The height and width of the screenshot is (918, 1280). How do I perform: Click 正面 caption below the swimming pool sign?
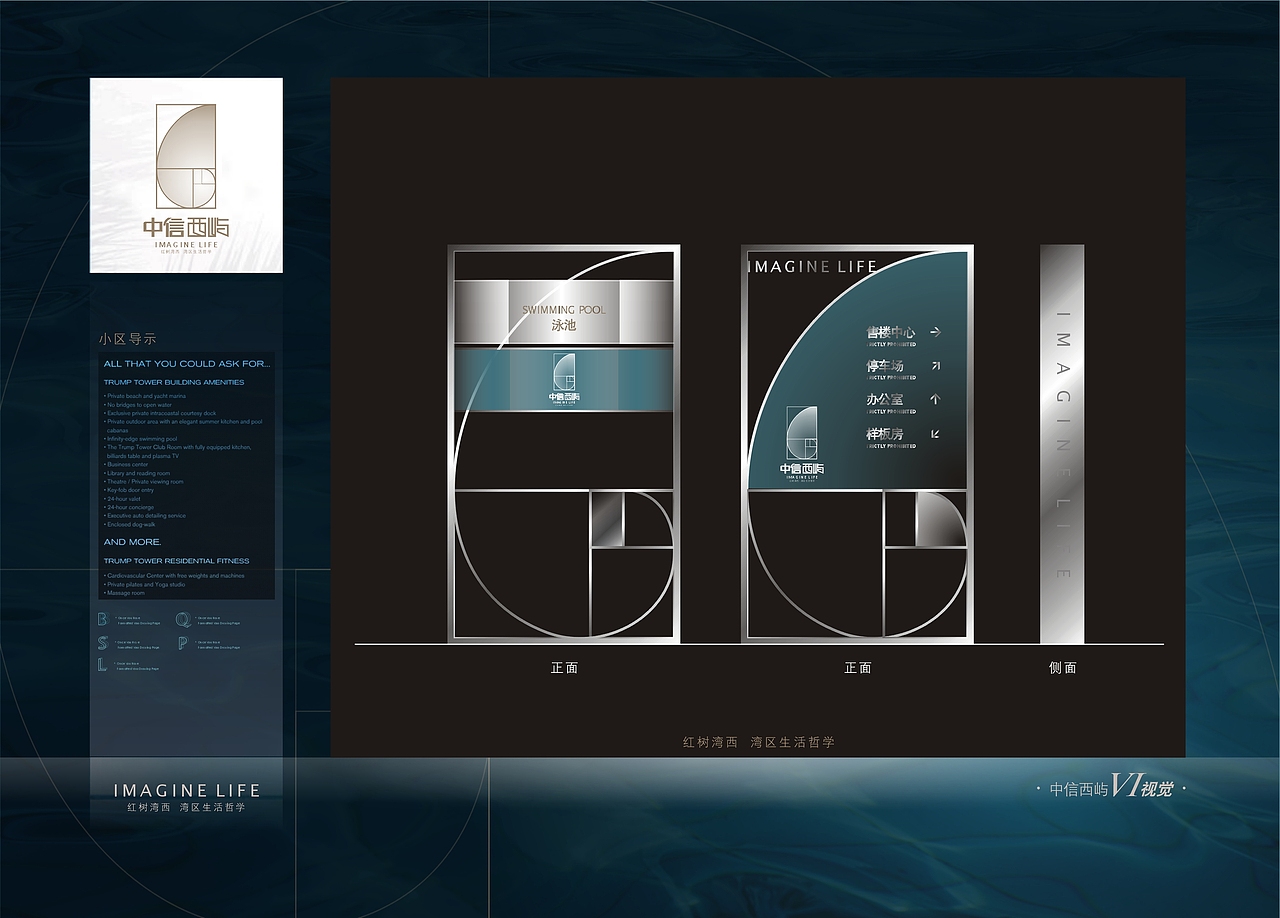(564, 668)
